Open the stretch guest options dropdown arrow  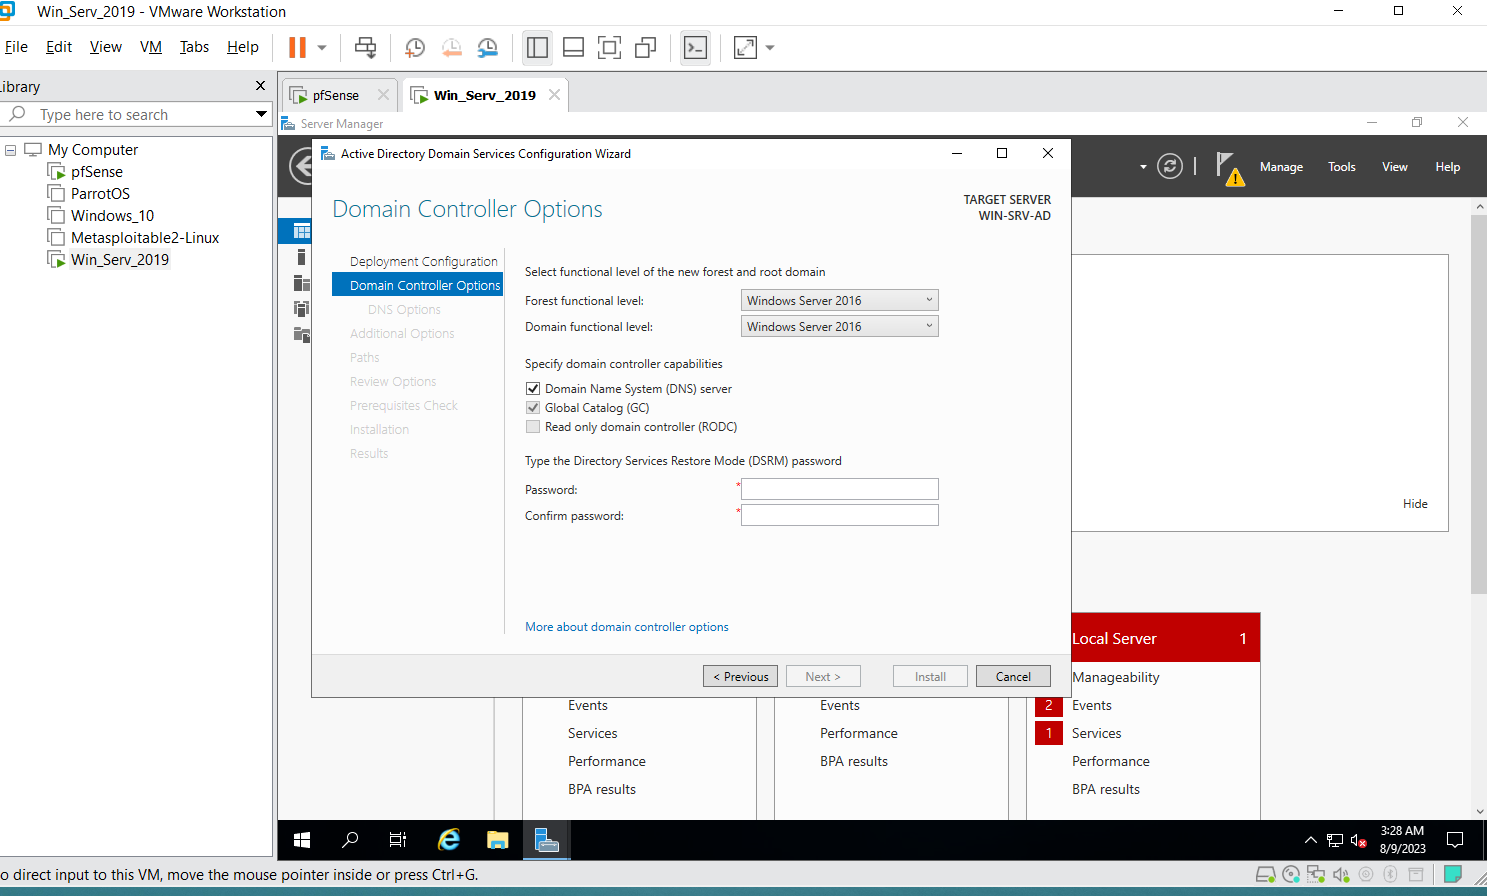[770, 47]
